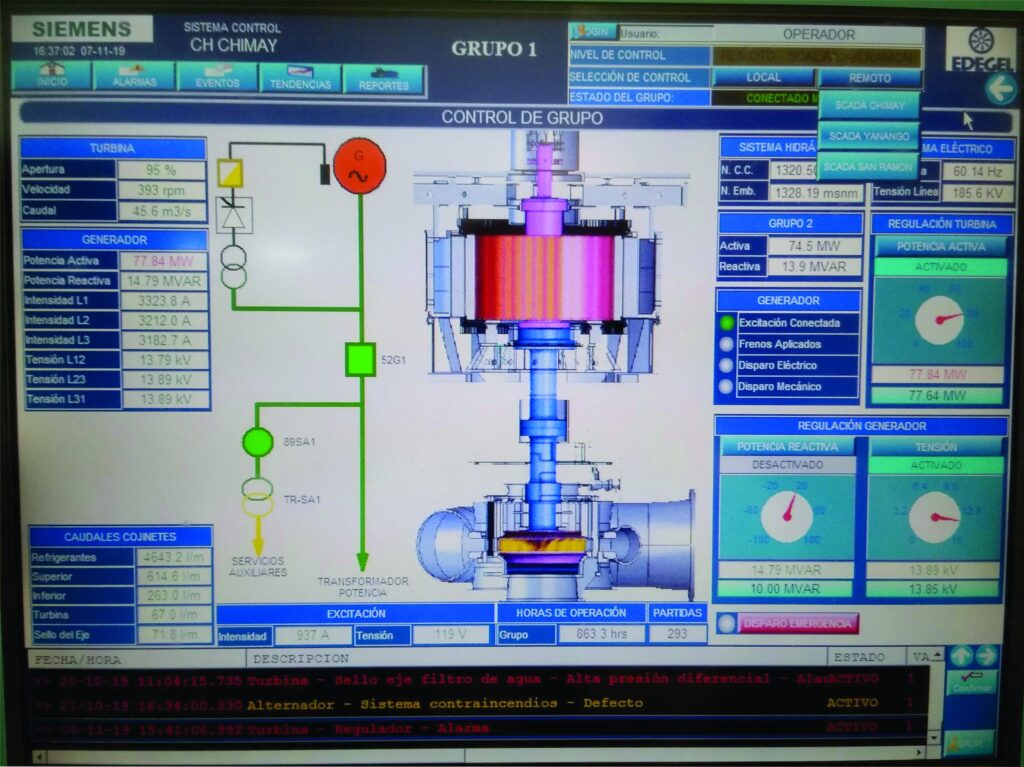Click the green Transformador Potencia arrow
Image resolution: width=1024 pixels, height=767 pixels.
click(362, 561)
